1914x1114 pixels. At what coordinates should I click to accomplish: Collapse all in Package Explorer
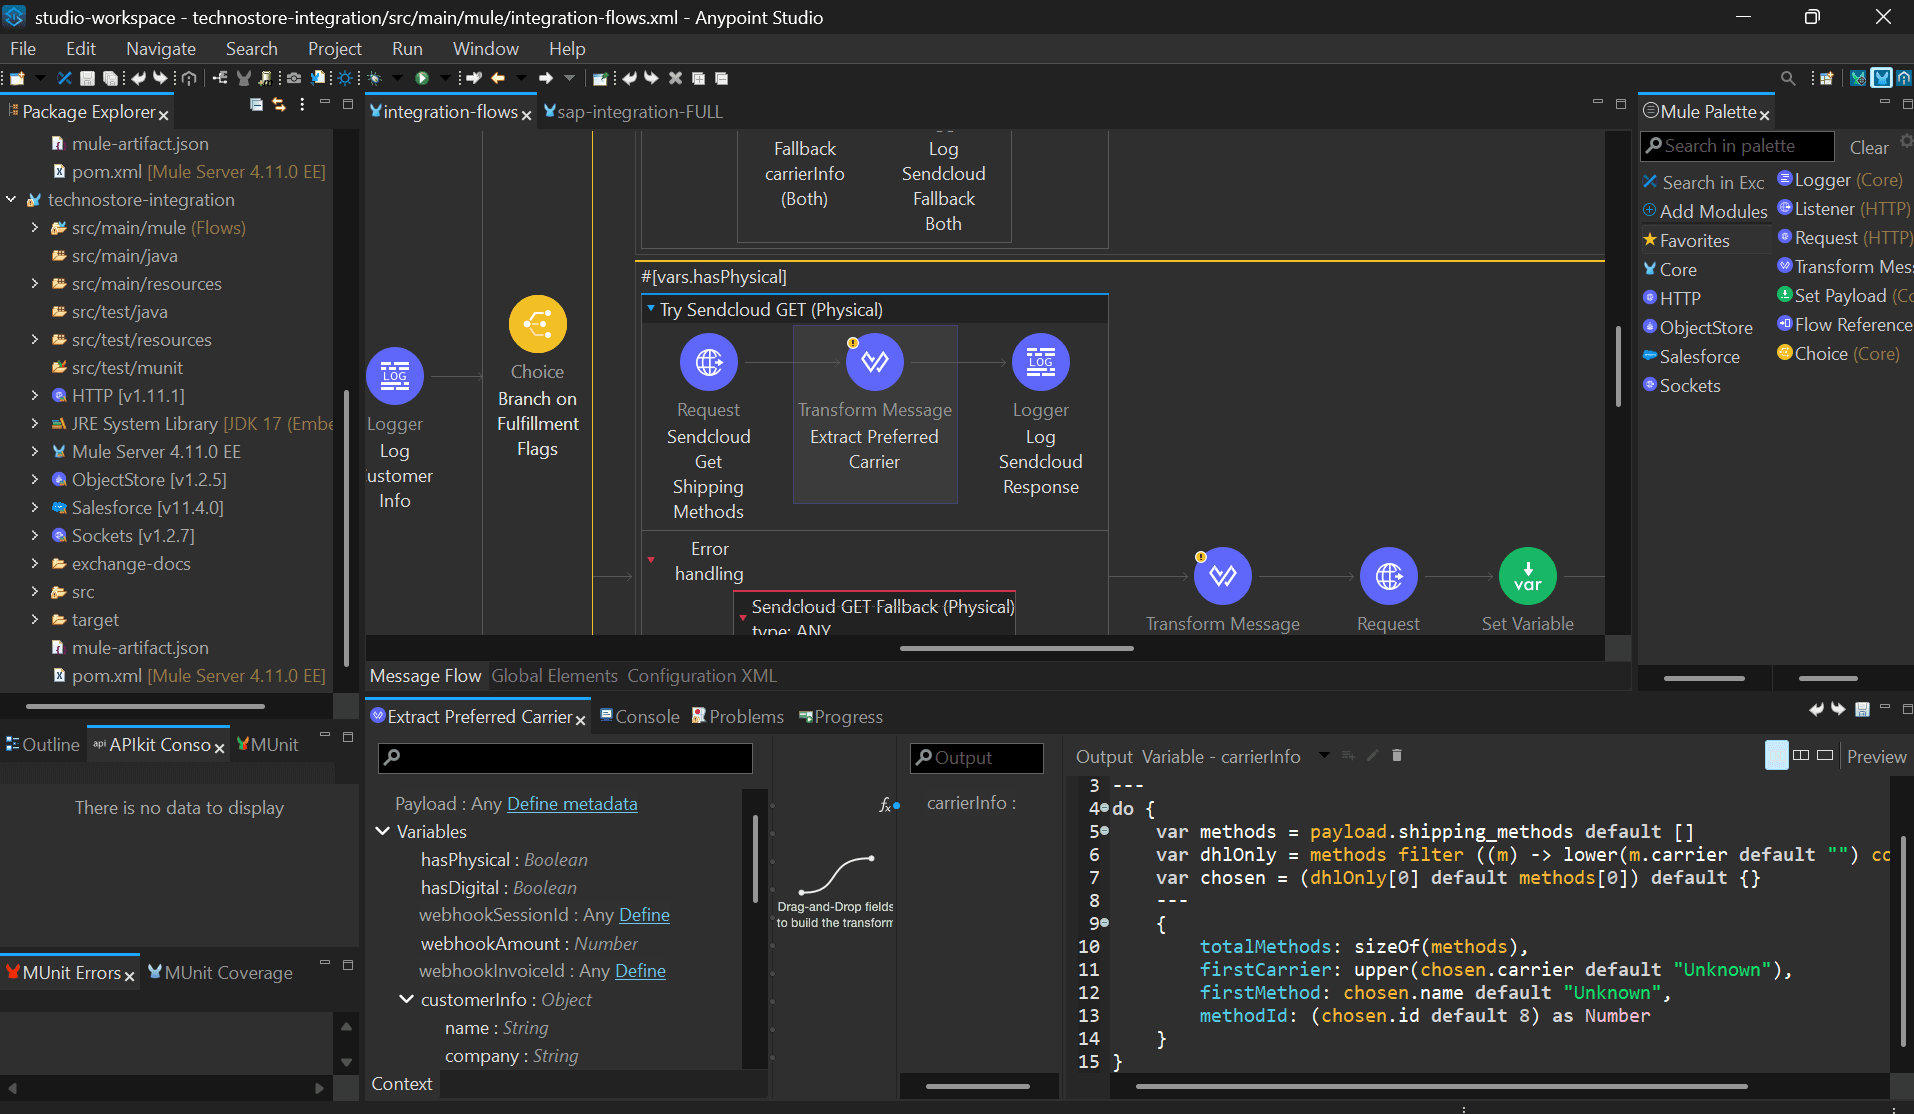click(256, 105)
